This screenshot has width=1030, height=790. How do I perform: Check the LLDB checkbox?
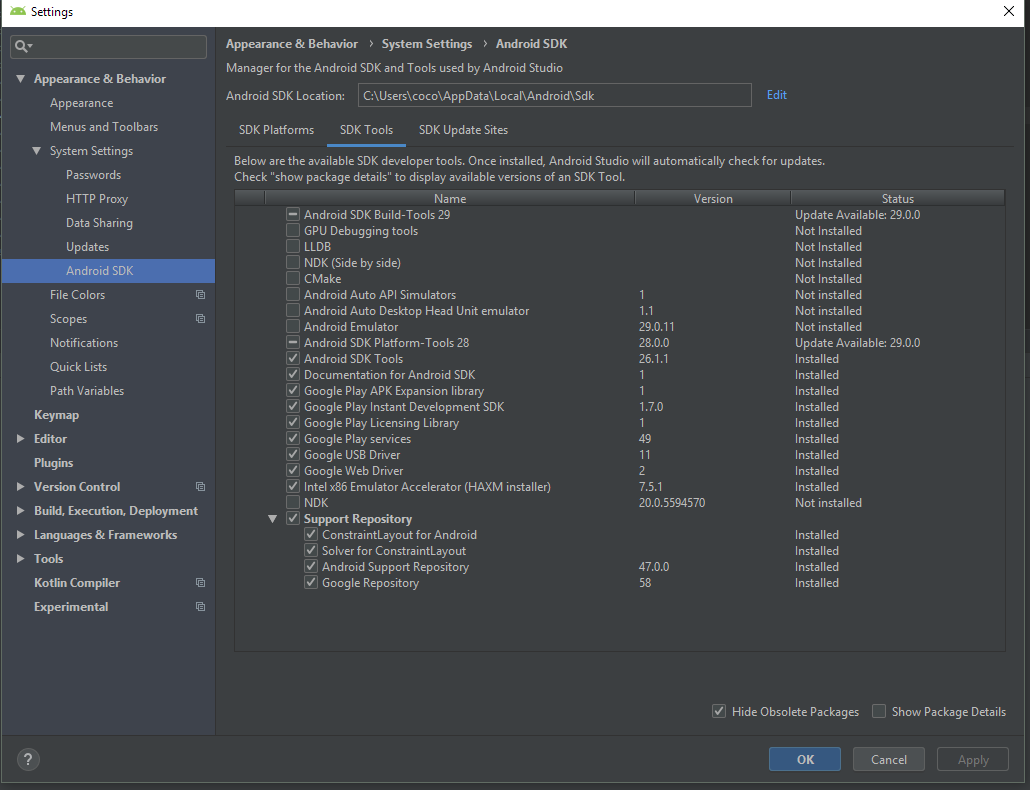(x=293, y=246)
